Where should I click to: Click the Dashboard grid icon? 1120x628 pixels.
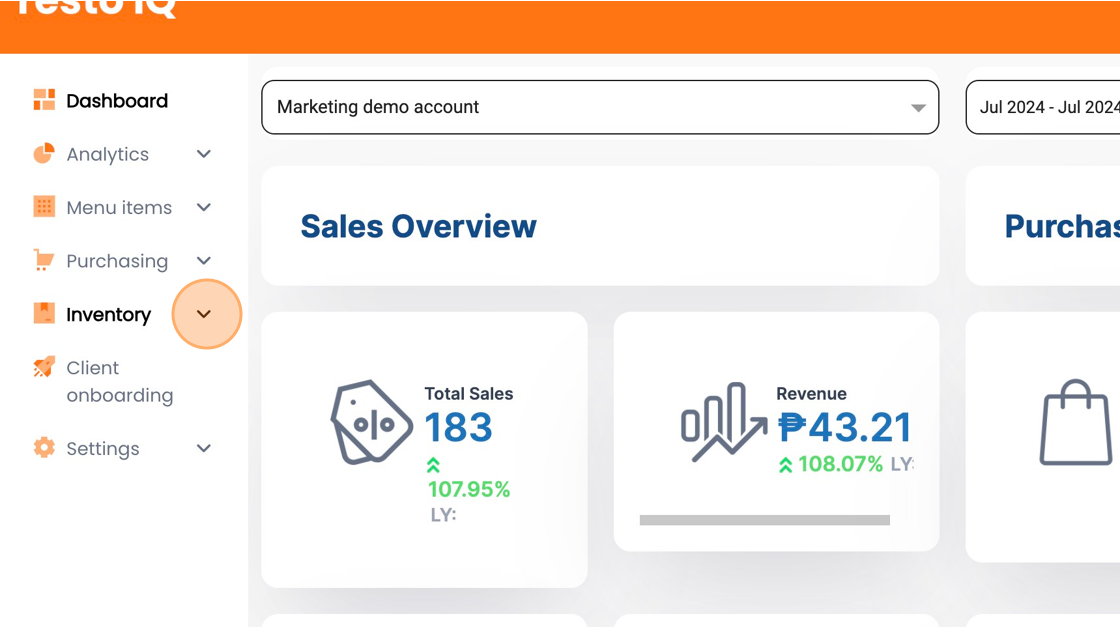[44, 100]
